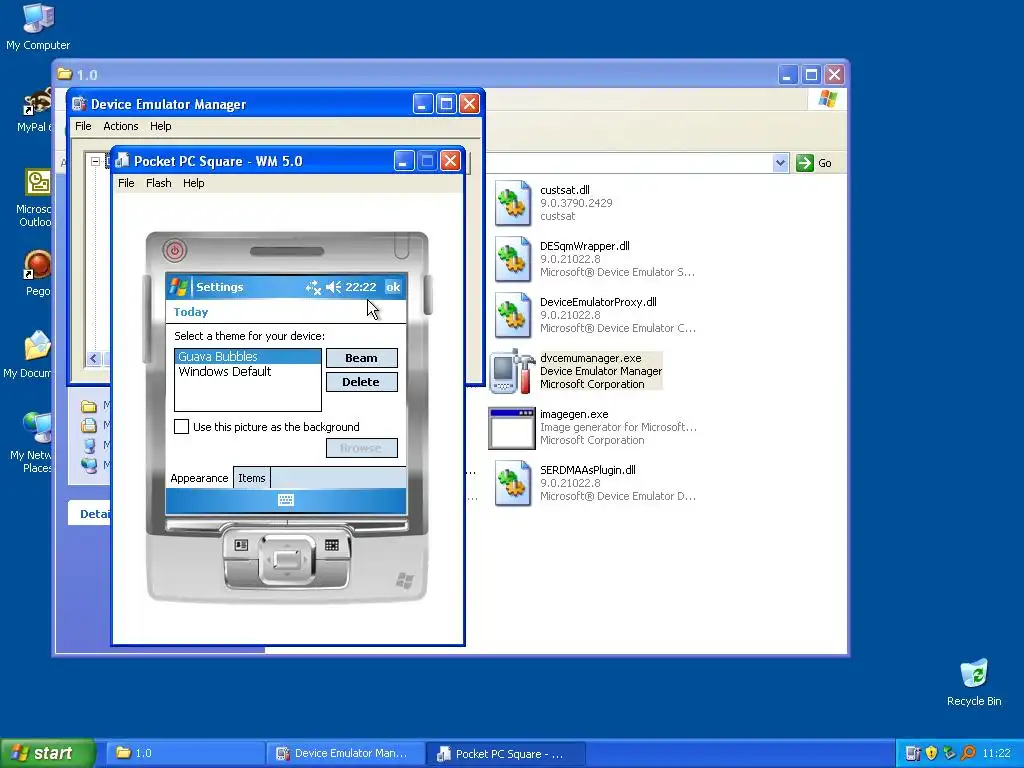
Task: Open the Pego desktop shortcut
Action: 37,273
